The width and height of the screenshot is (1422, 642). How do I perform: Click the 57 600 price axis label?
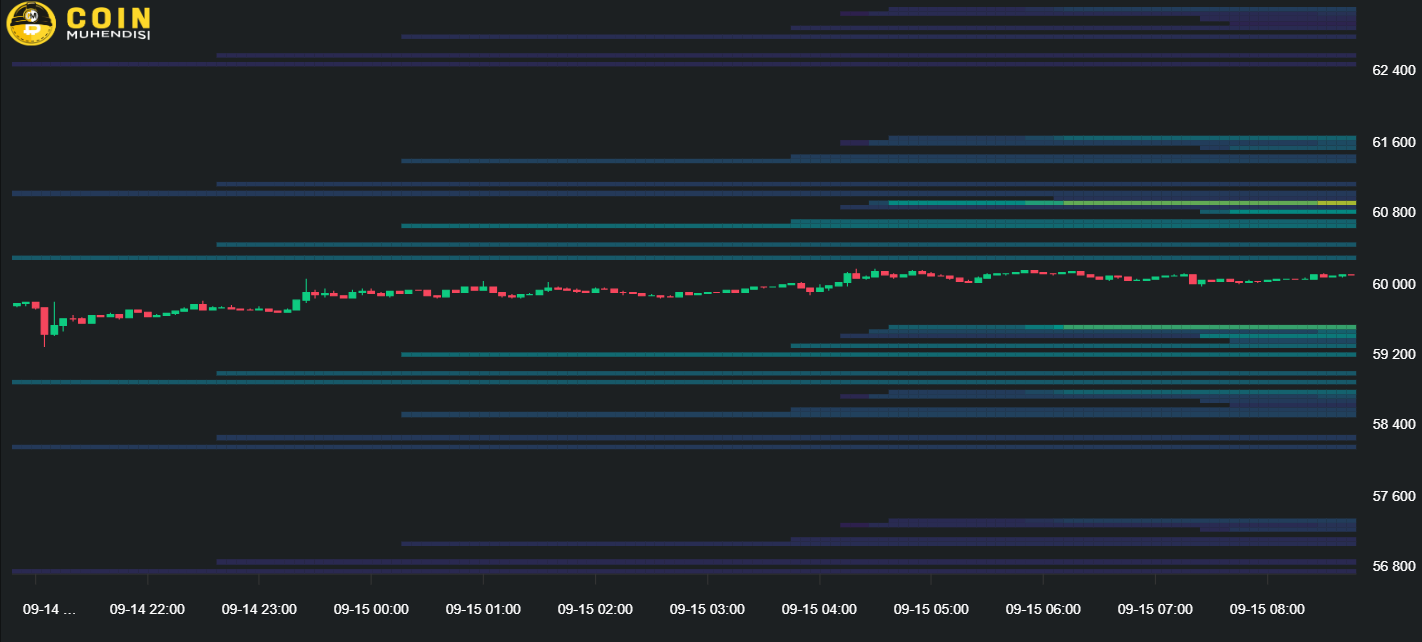[x=1393, y=496]
